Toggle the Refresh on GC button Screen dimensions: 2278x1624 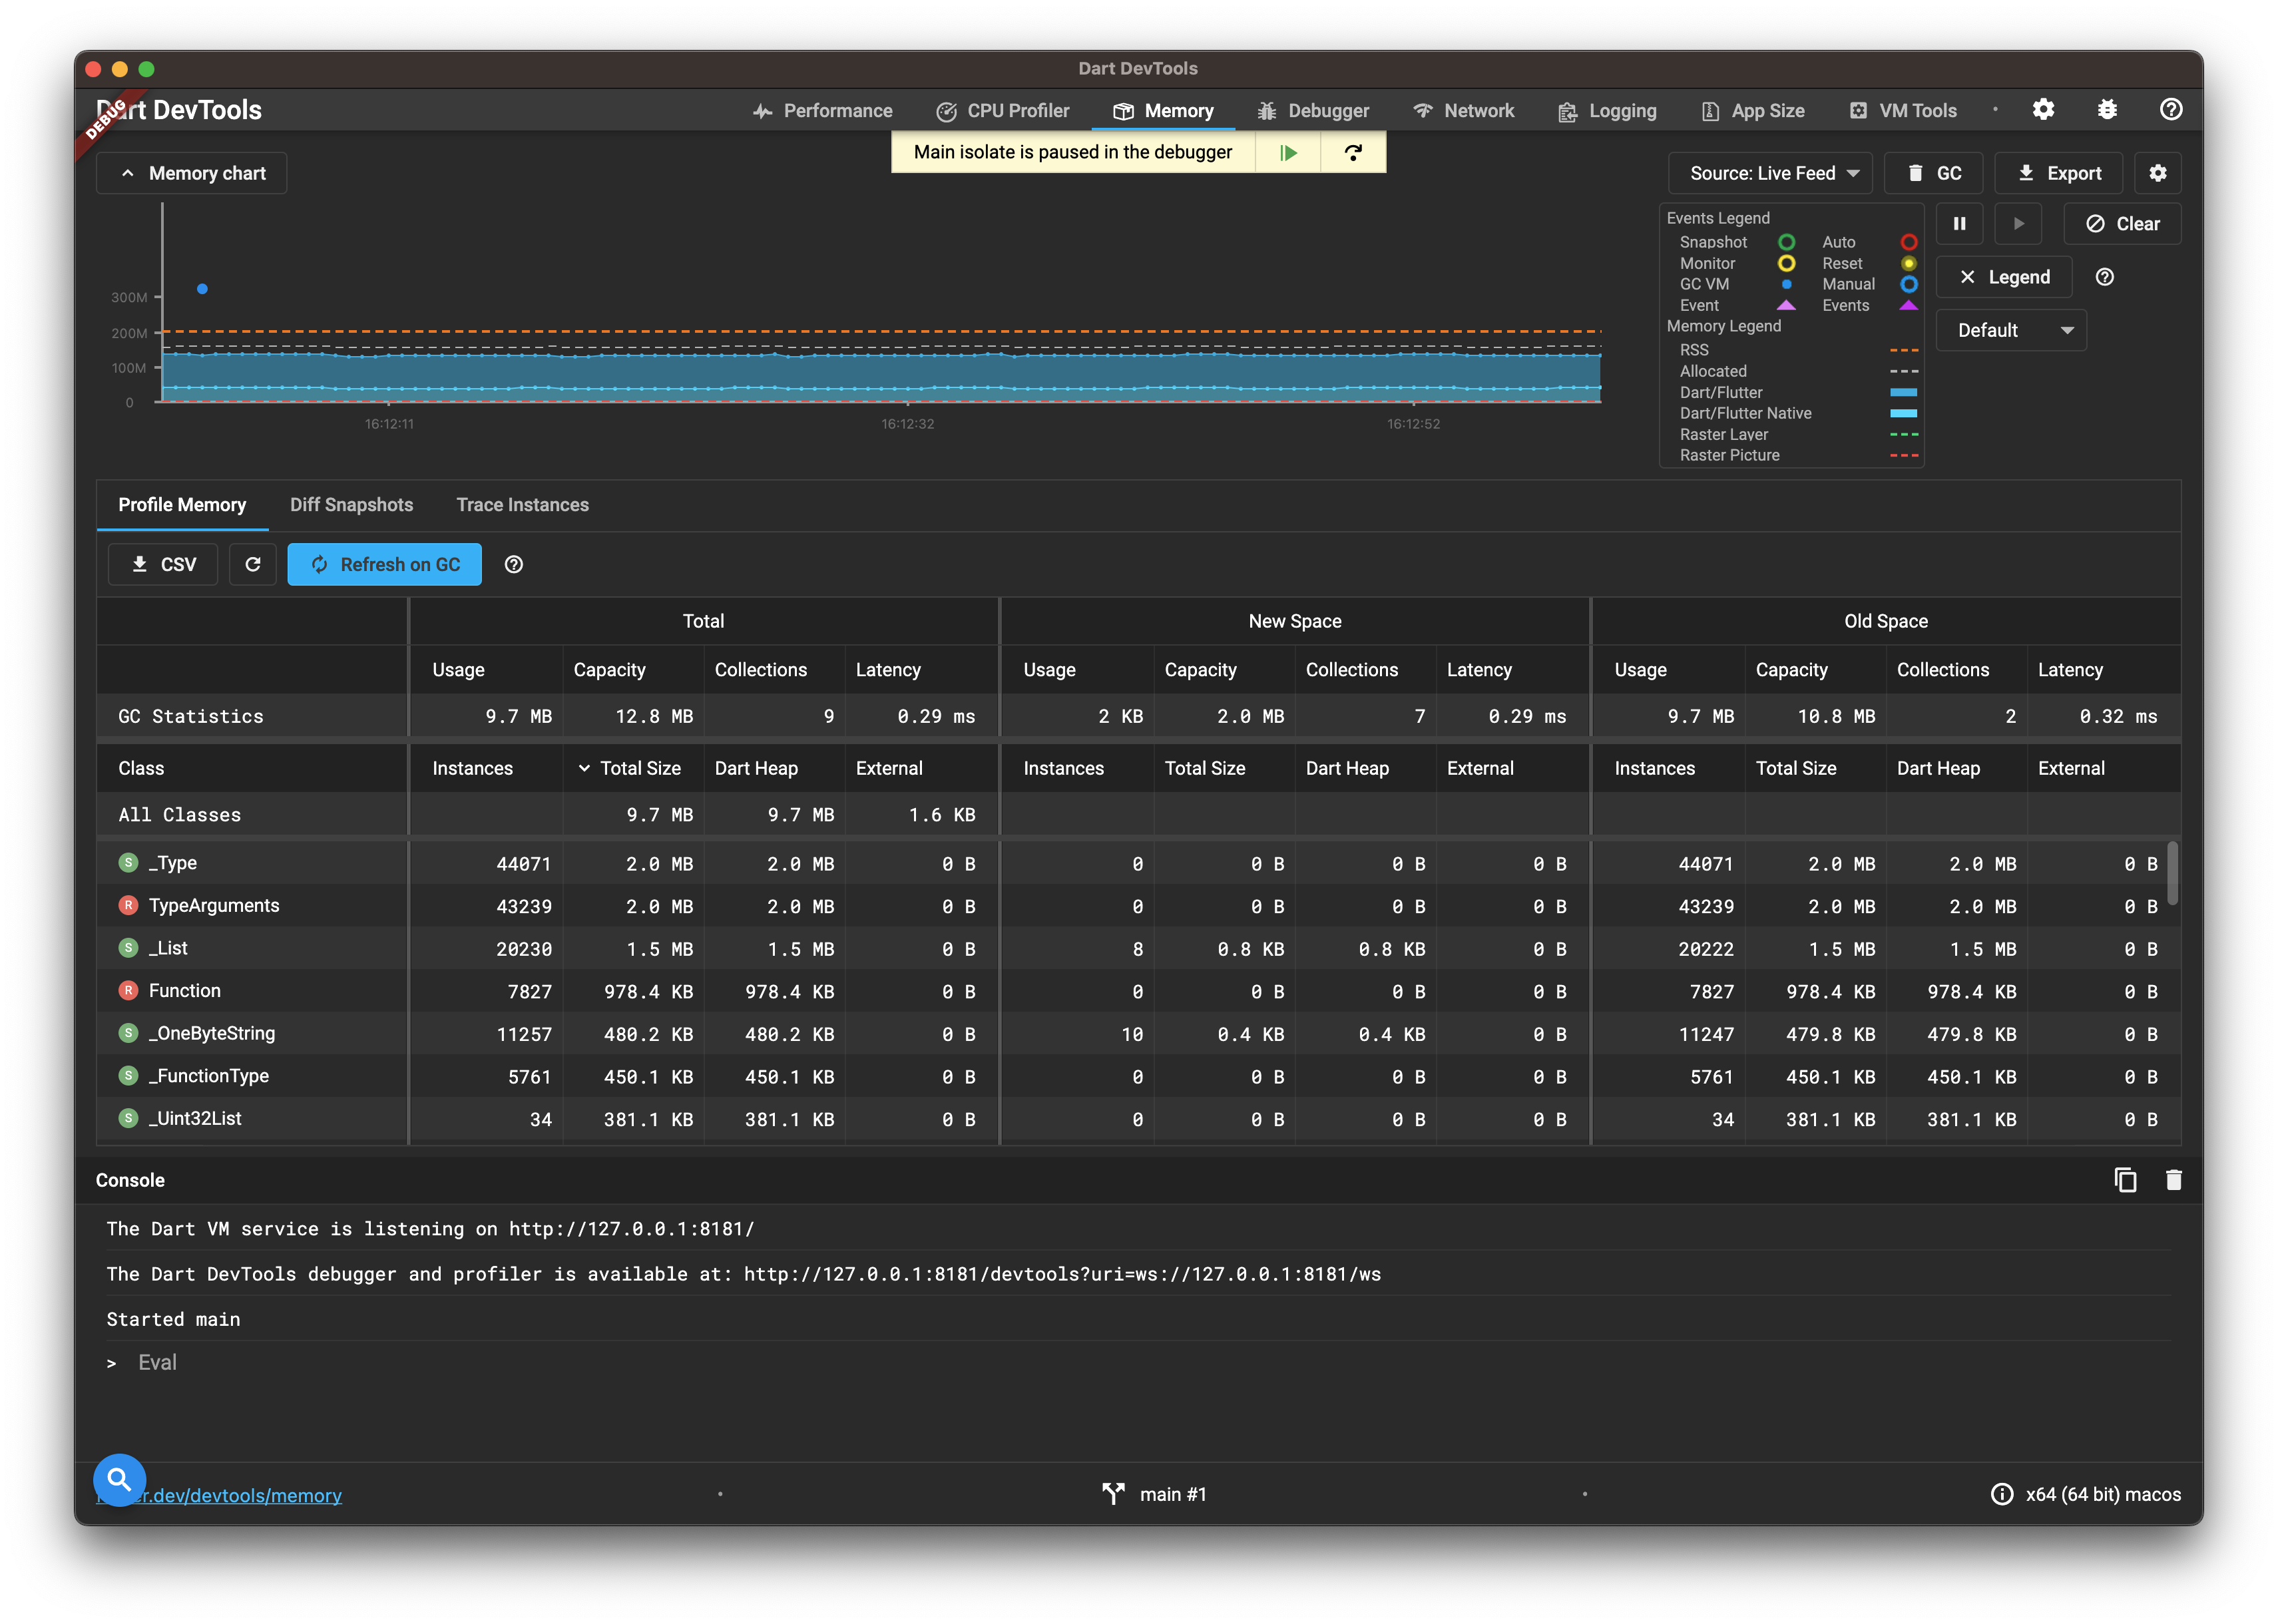point(385,565)
